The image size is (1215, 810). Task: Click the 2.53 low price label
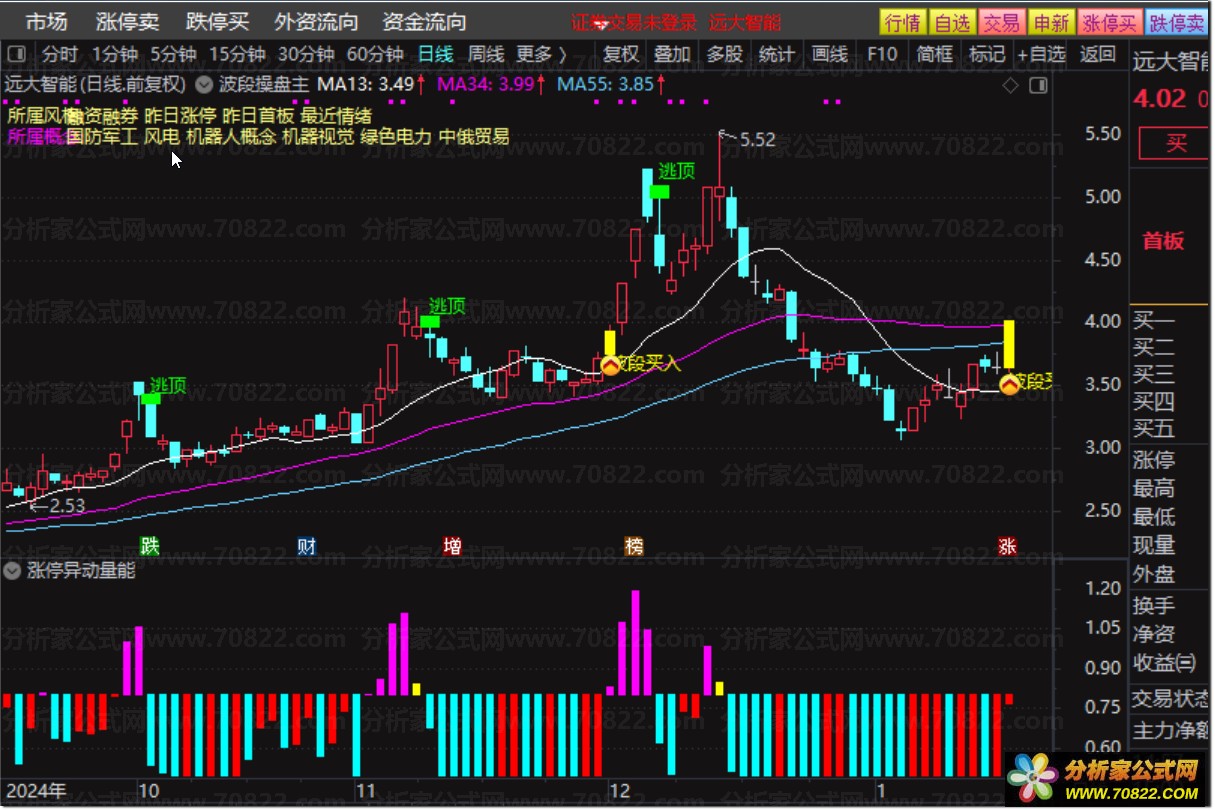coord(66,506)
